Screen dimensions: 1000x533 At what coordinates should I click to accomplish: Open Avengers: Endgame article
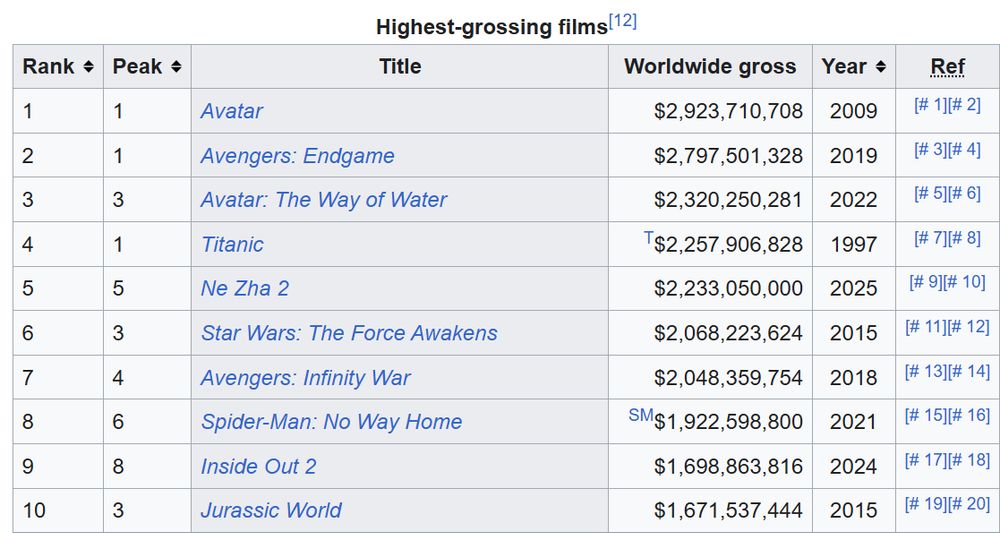(x=298, y=156)
